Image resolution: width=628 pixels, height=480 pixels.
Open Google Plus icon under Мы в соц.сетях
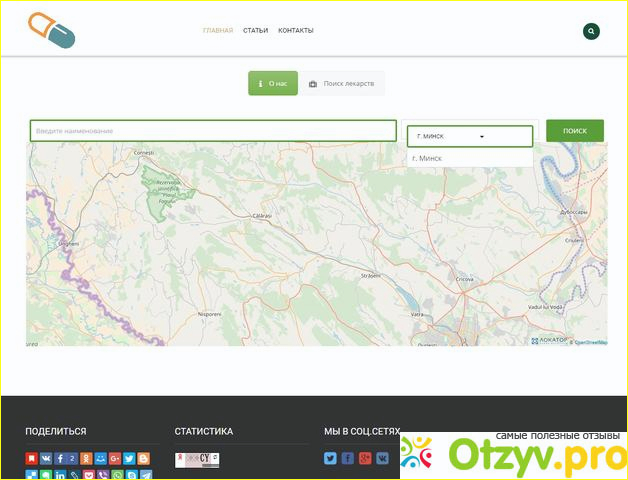click(x=365, y=458)
